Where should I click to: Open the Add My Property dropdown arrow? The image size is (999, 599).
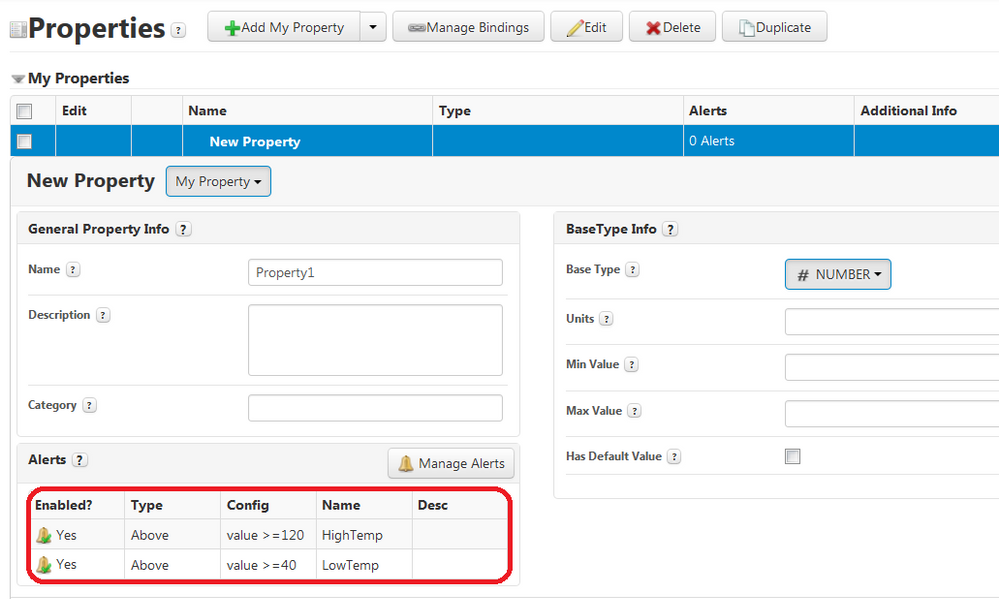(x=373, y=27)
